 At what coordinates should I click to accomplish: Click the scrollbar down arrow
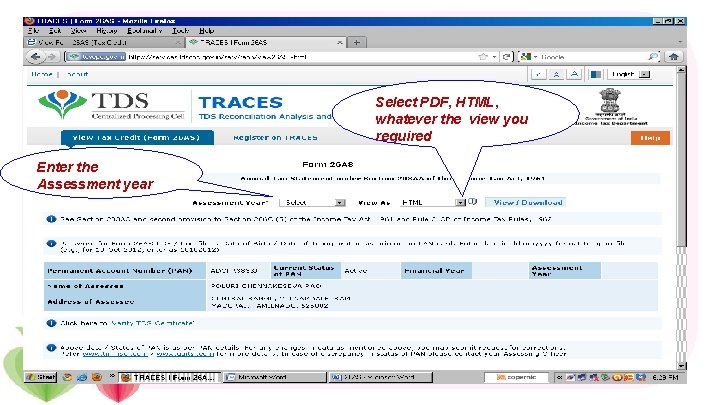pos(681,366)
